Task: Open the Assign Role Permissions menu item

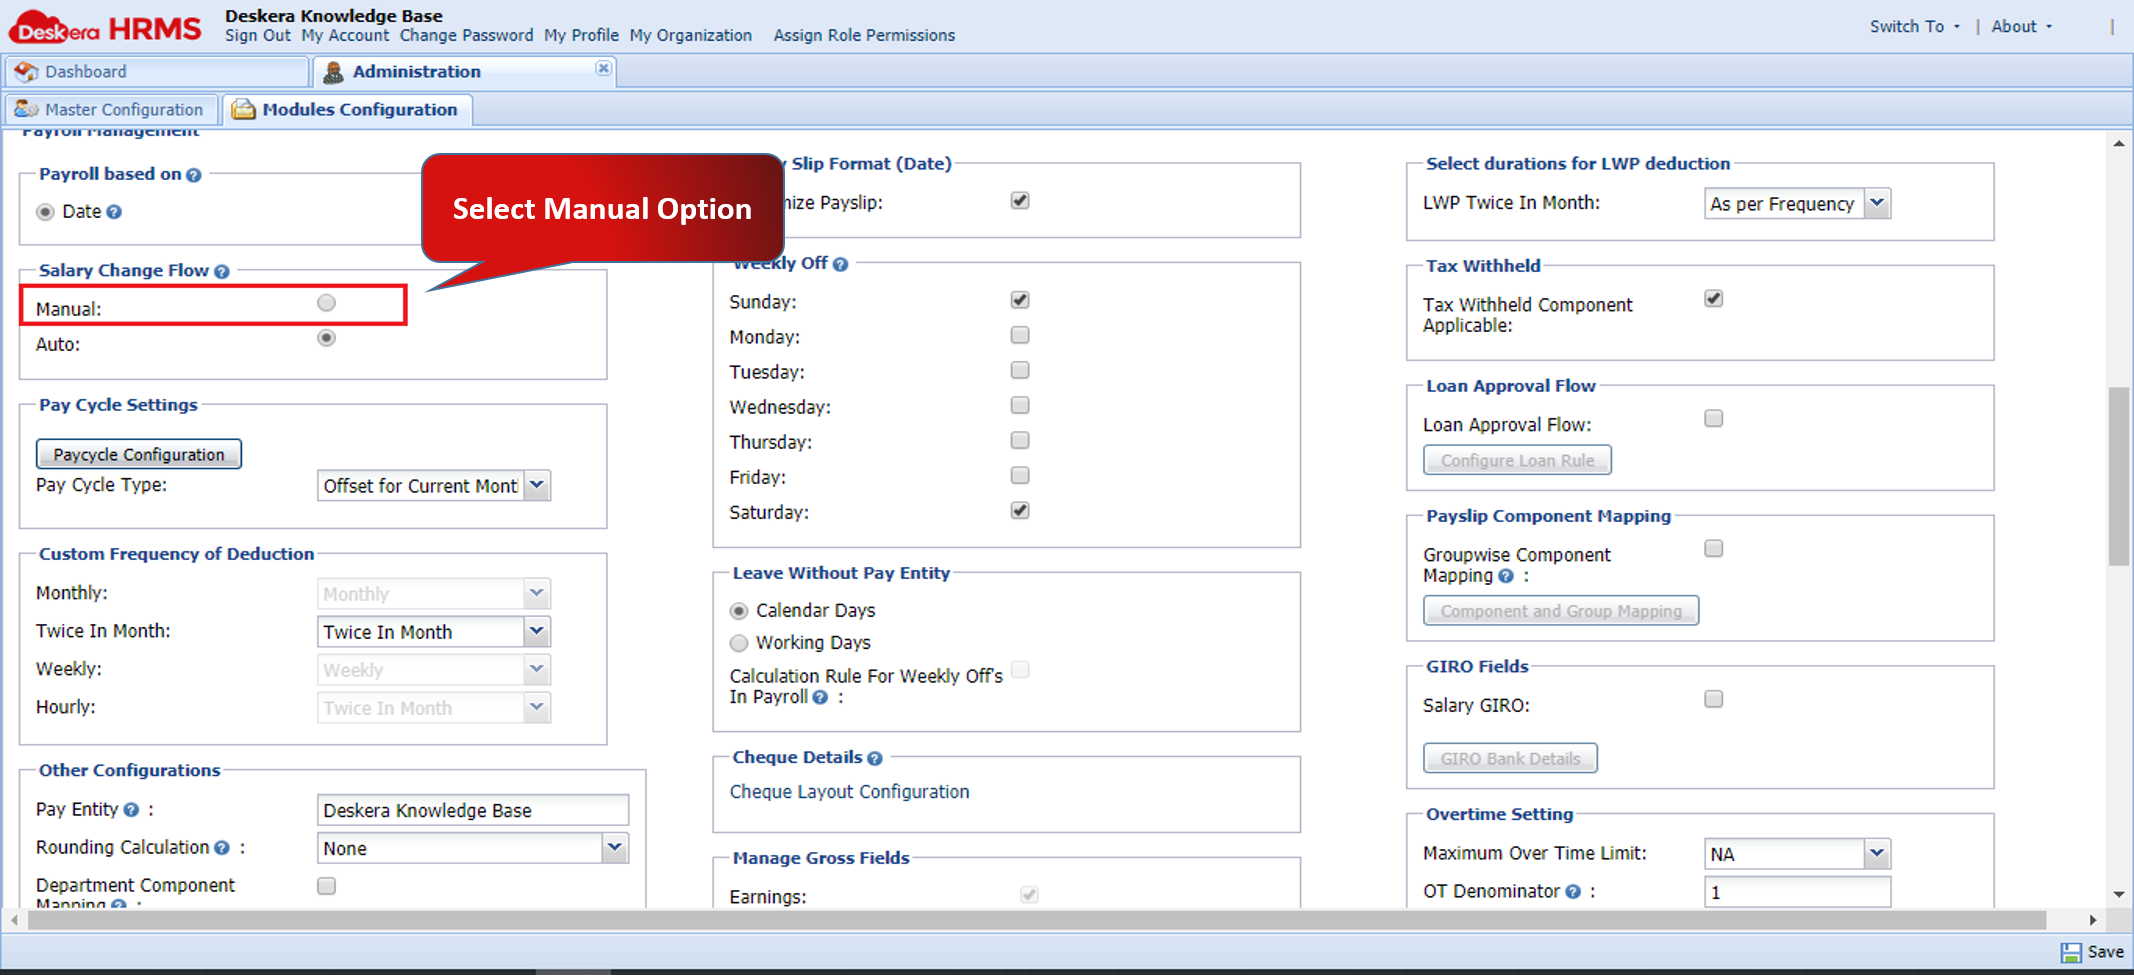Action: point(863,35)
